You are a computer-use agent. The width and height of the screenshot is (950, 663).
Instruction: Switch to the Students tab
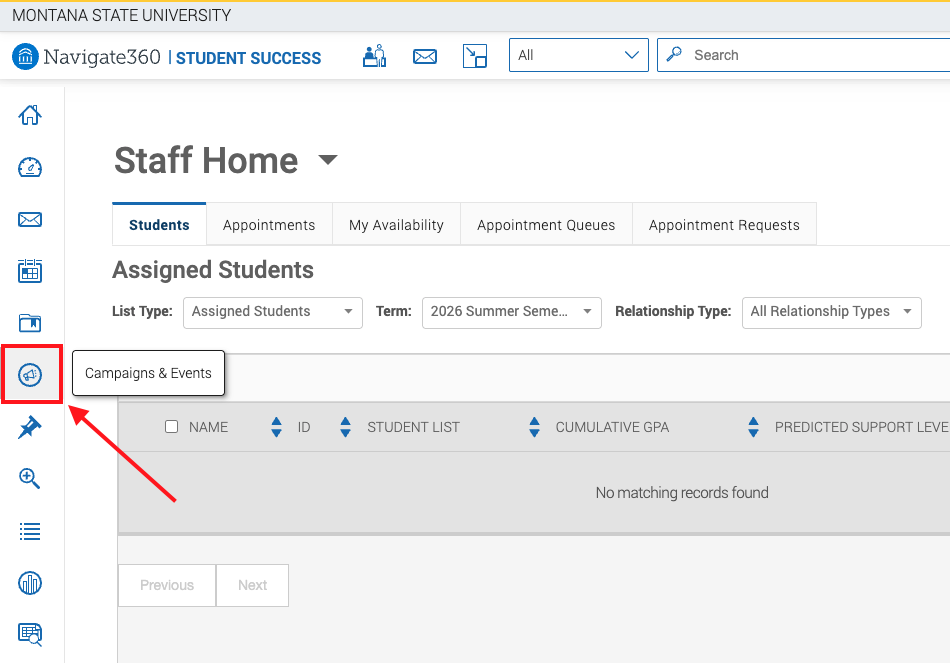point(159,224)
